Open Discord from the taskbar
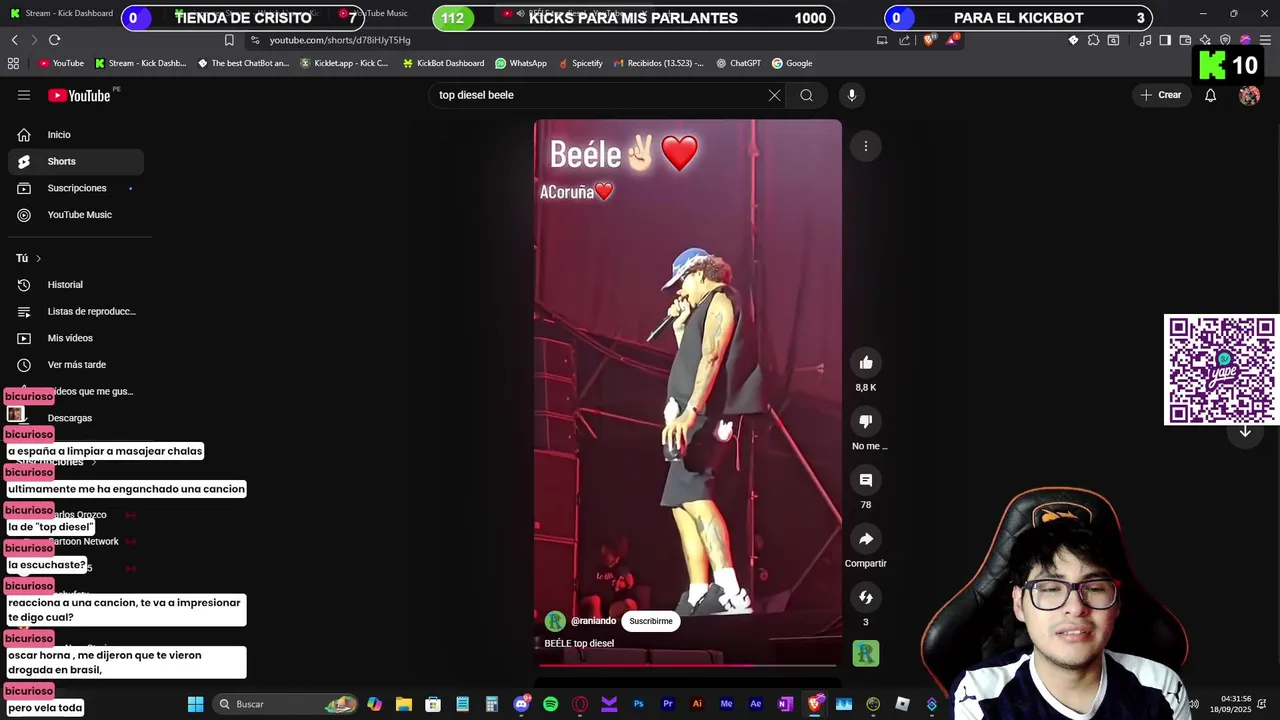 521,704
